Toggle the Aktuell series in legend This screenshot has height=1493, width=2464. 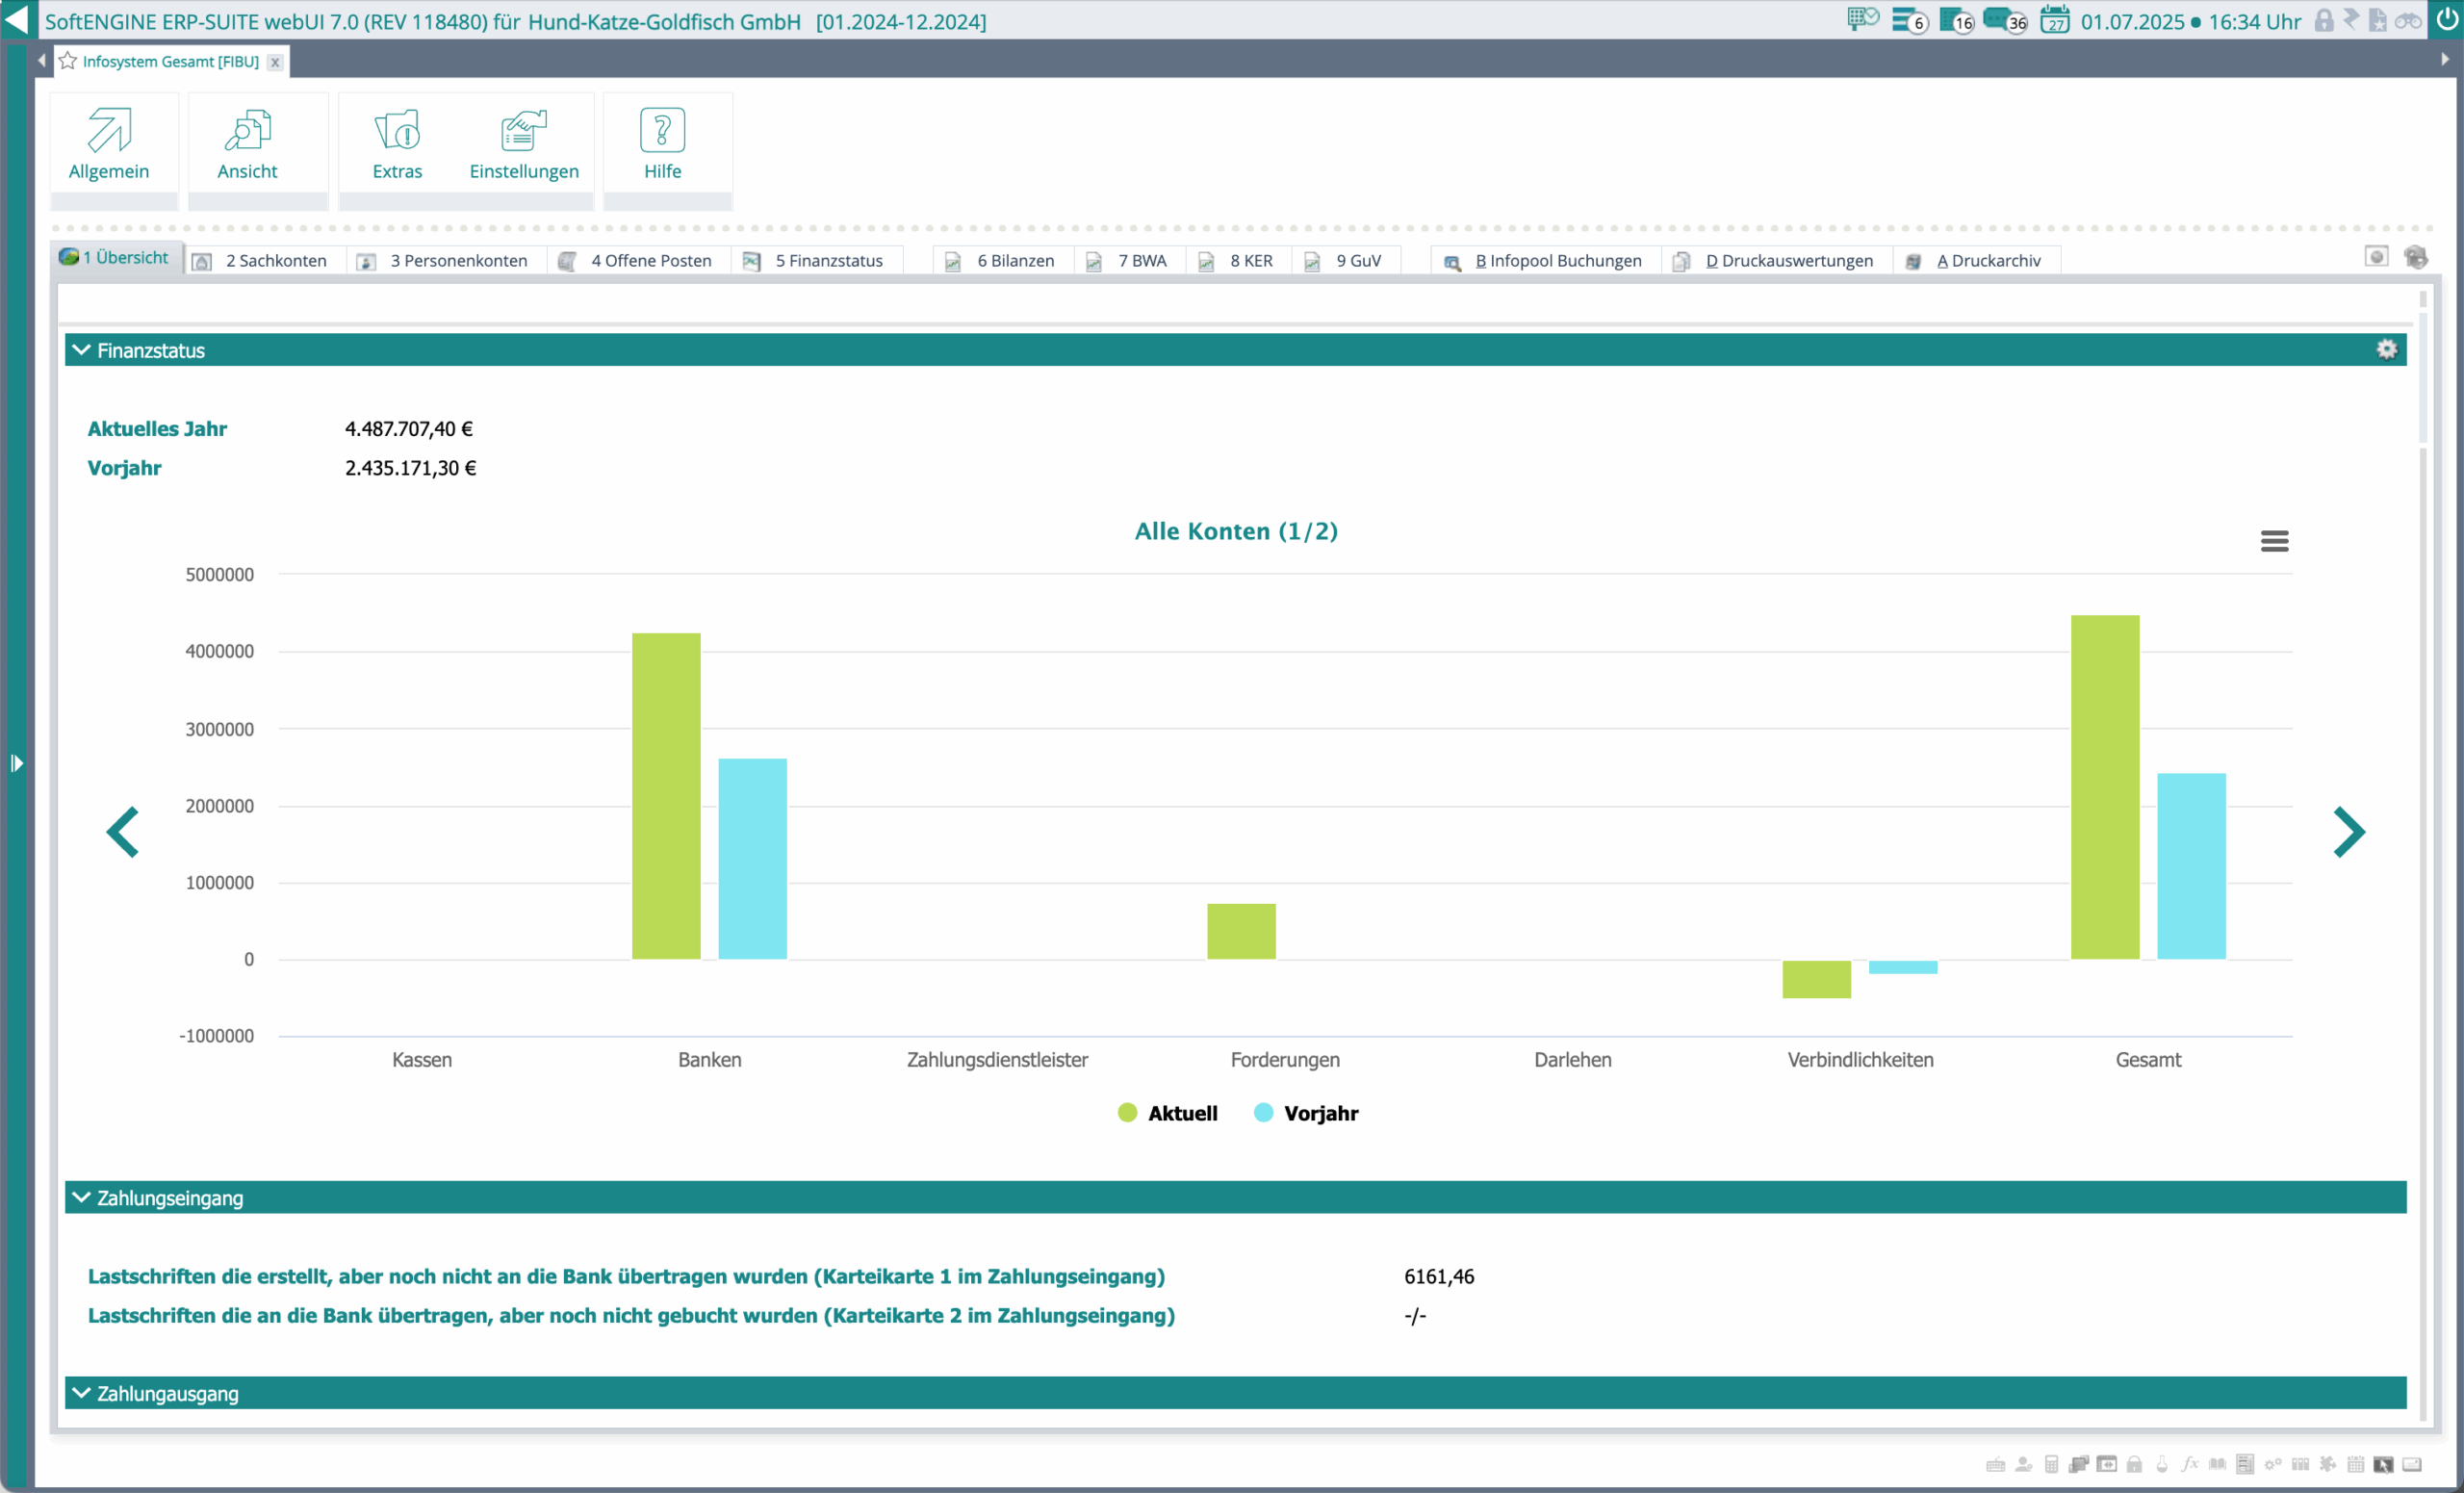click(1167, 1113)
